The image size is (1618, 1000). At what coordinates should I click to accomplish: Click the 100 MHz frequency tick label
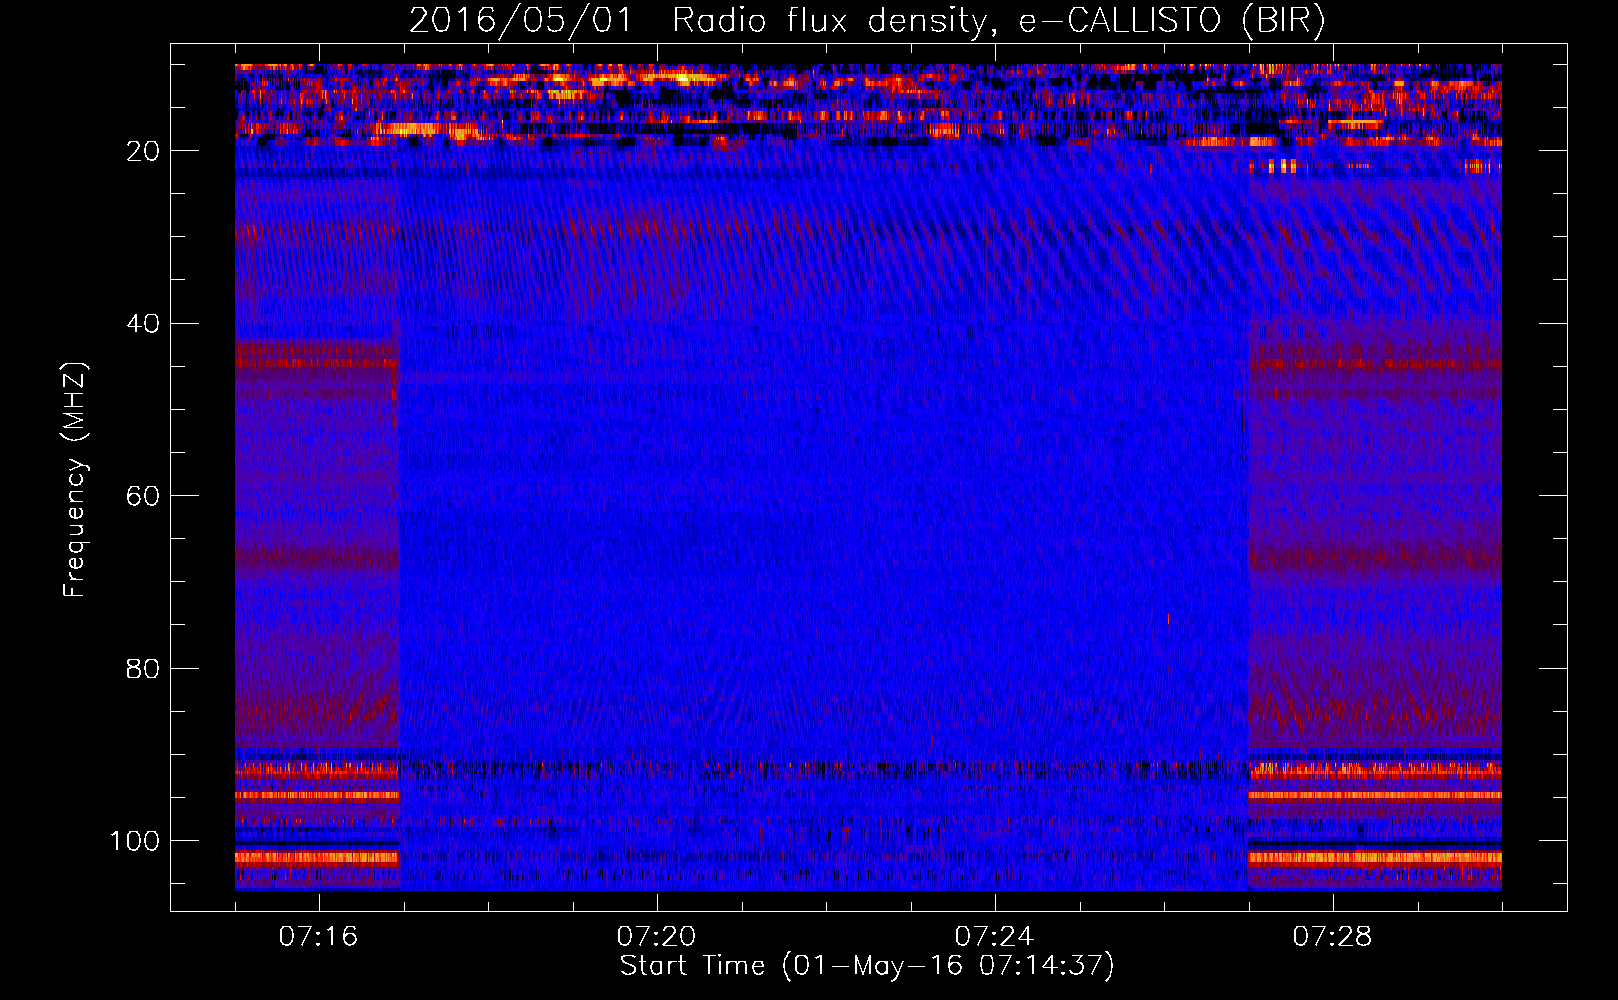[135, 841]
